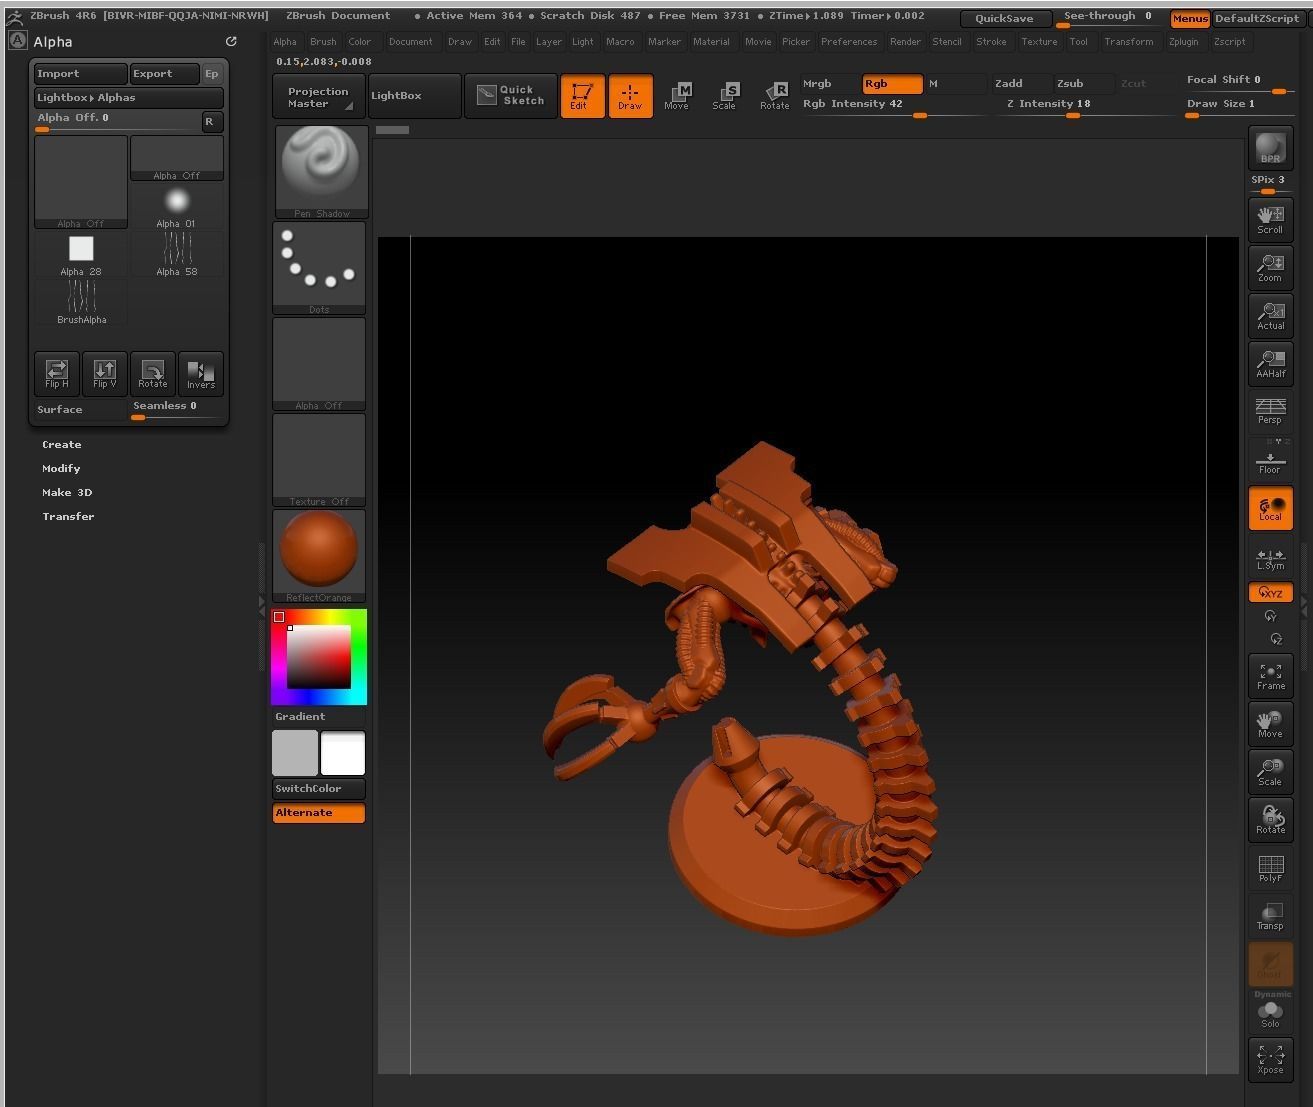This screenshot has height=1107, width=1313.
Task: Open the Tool menu
Action: (1079, 42)
